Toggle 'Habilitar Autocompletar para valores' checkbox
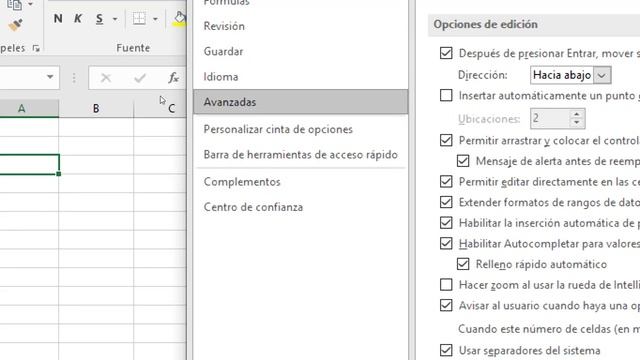640x360 pixels. [446, 243]
